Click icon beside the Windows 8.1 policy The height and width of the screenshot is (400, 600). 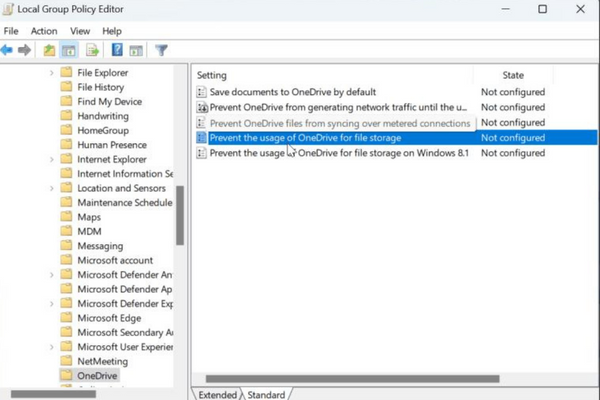[x=201, y=153]
